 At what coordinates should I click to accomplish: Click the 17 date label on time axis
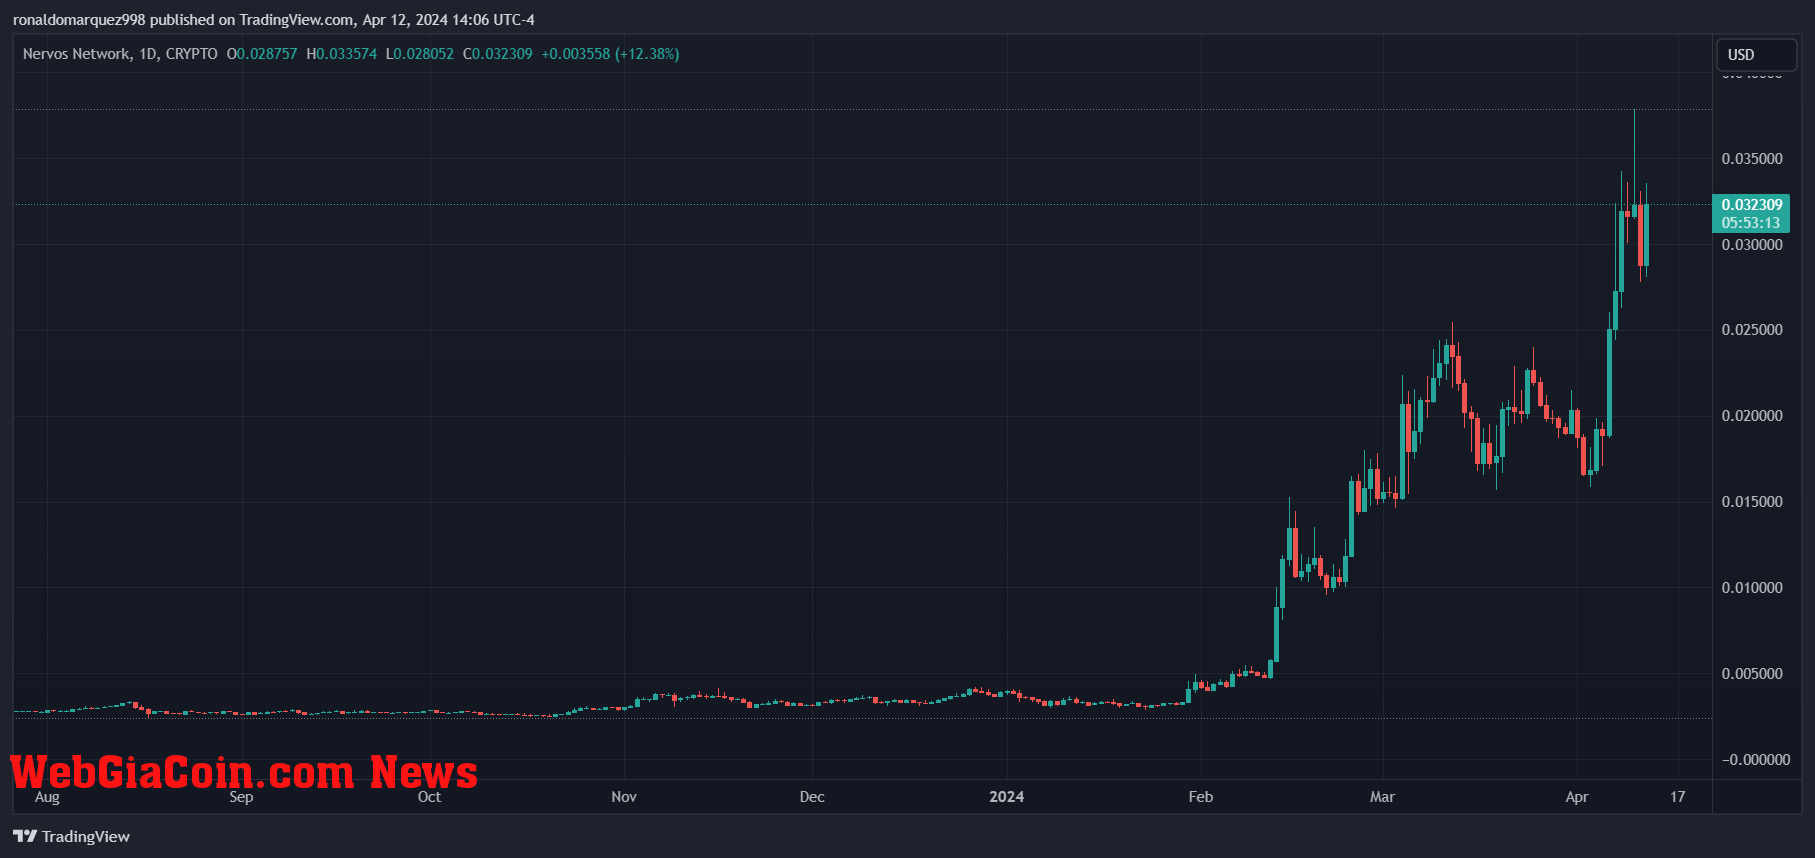pos(1678,797)
